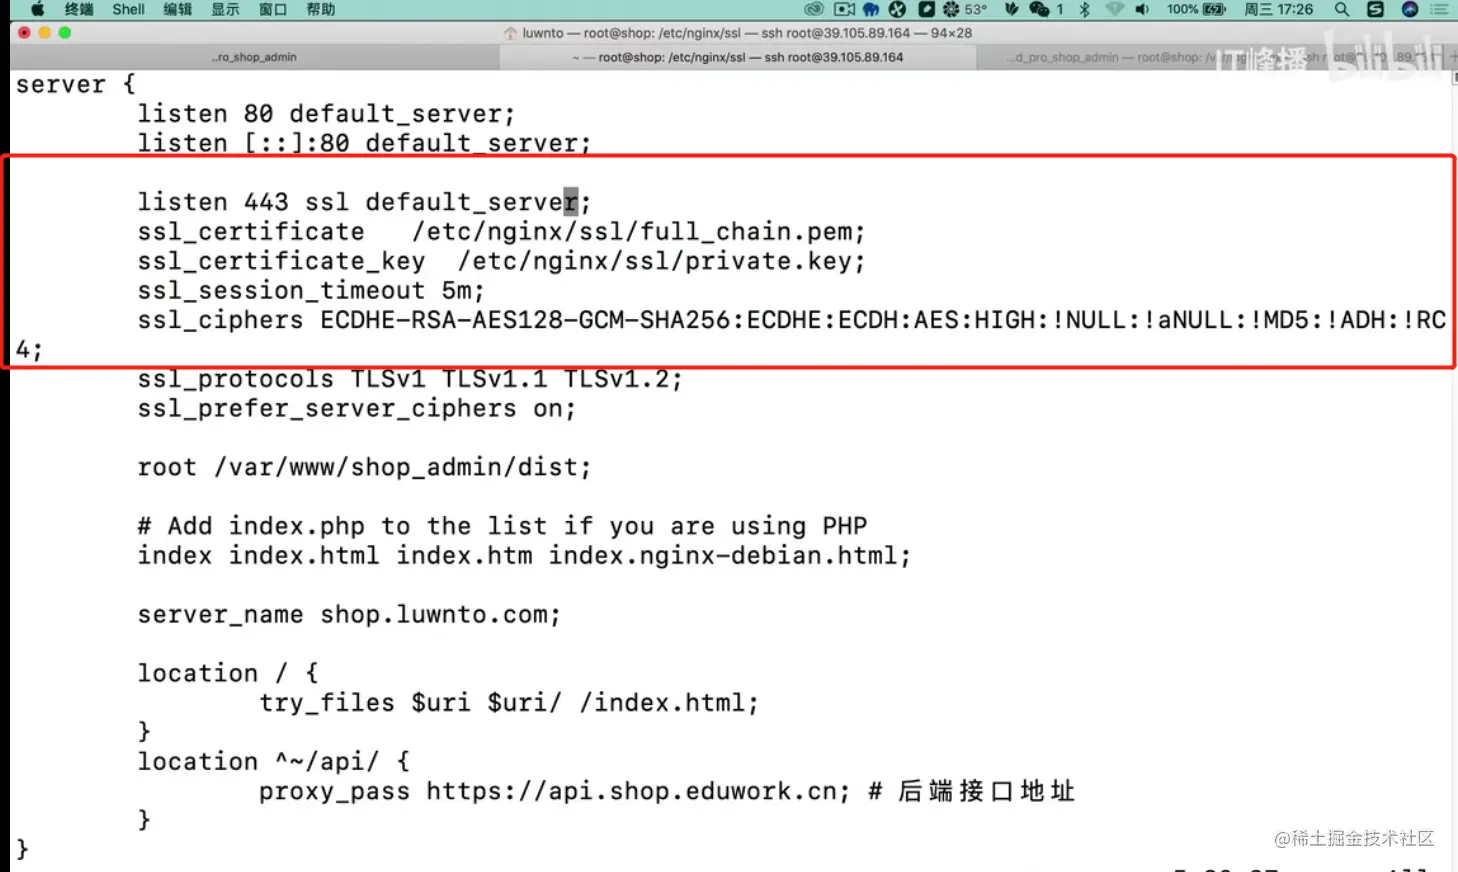Open the 编辑 menu in menu bar

pos(177,9)
